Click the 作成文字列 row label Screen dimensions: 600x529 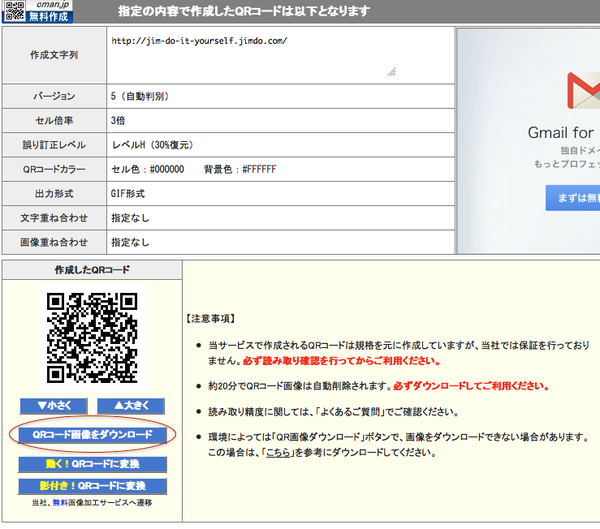[54, 55]
